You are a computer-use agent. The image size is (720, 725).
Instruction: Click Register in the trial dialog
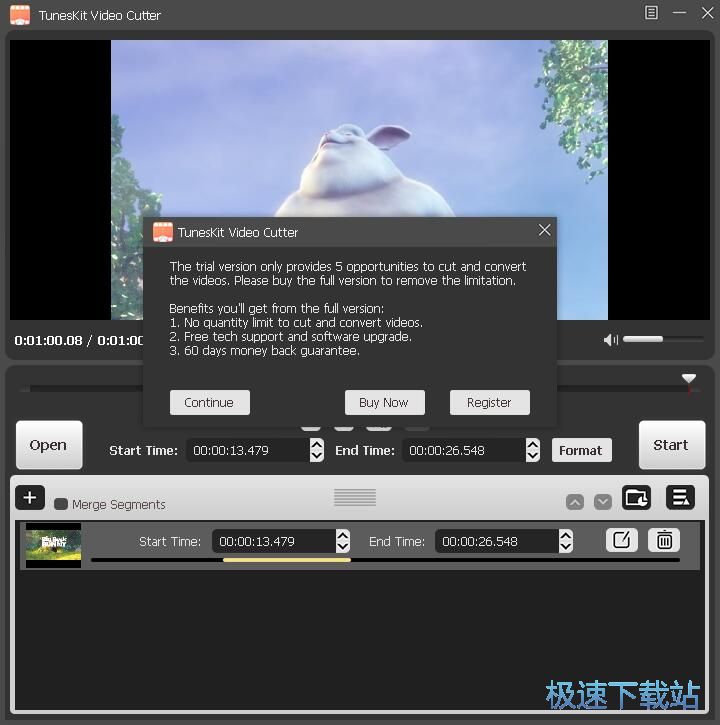489,402
